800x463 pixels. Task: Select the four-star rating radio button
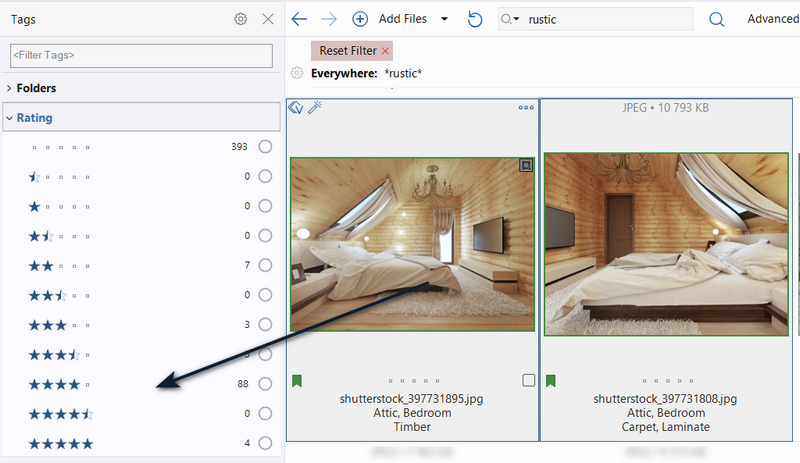(265, 384)
